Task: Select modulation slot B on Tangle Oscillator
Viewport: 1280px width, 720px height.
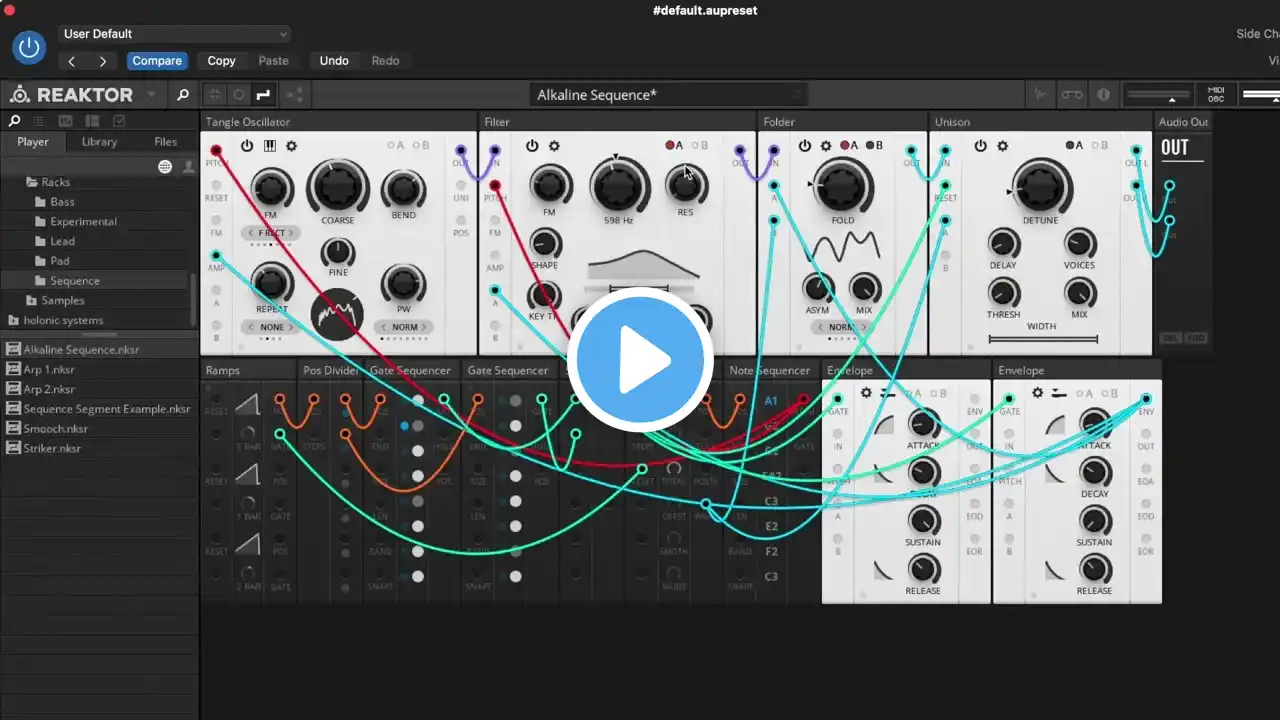Action: point(422,146)
